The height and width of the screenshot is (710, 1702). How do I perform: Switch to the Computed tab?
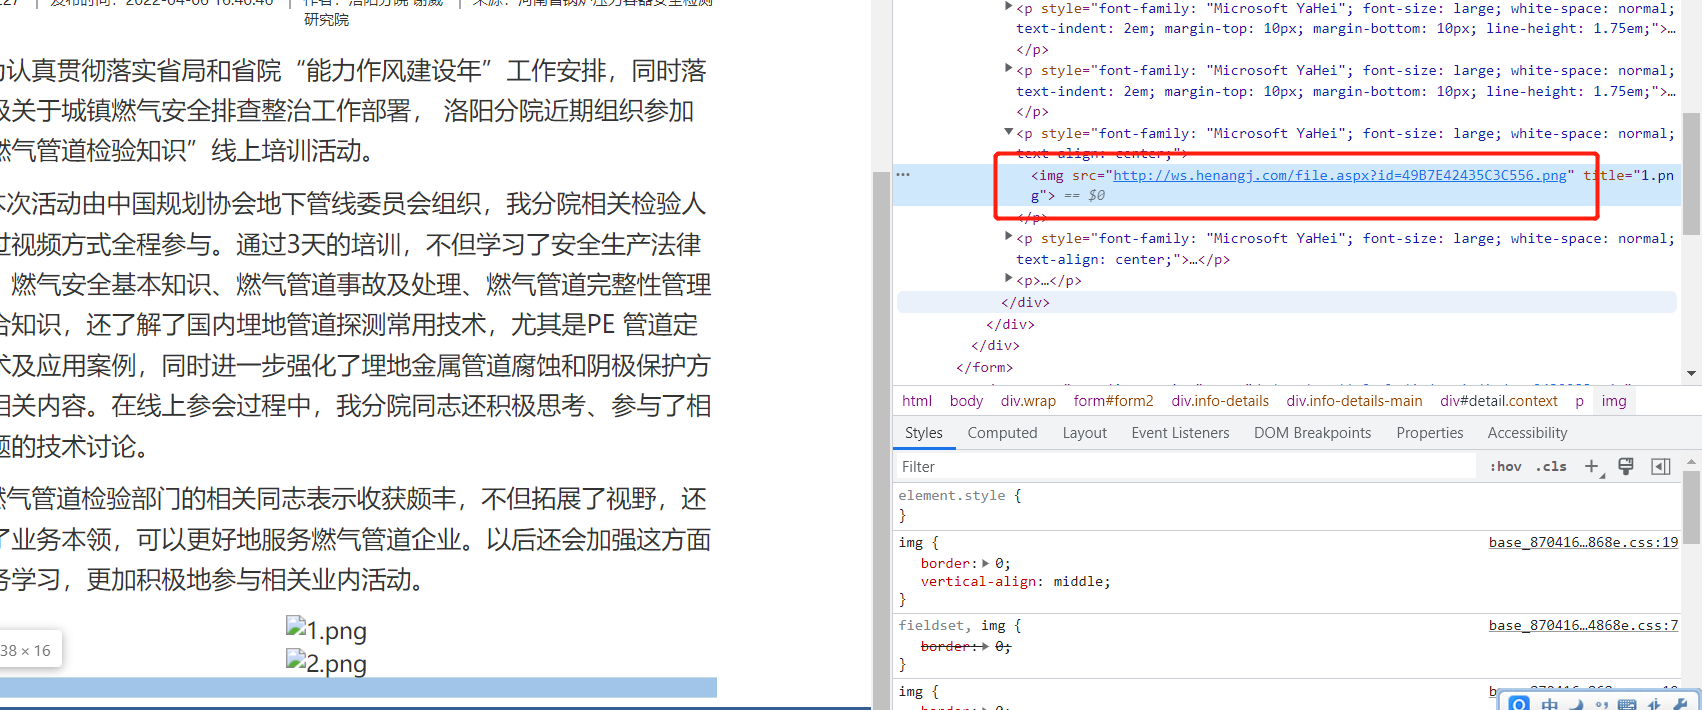click(1002, 433)
